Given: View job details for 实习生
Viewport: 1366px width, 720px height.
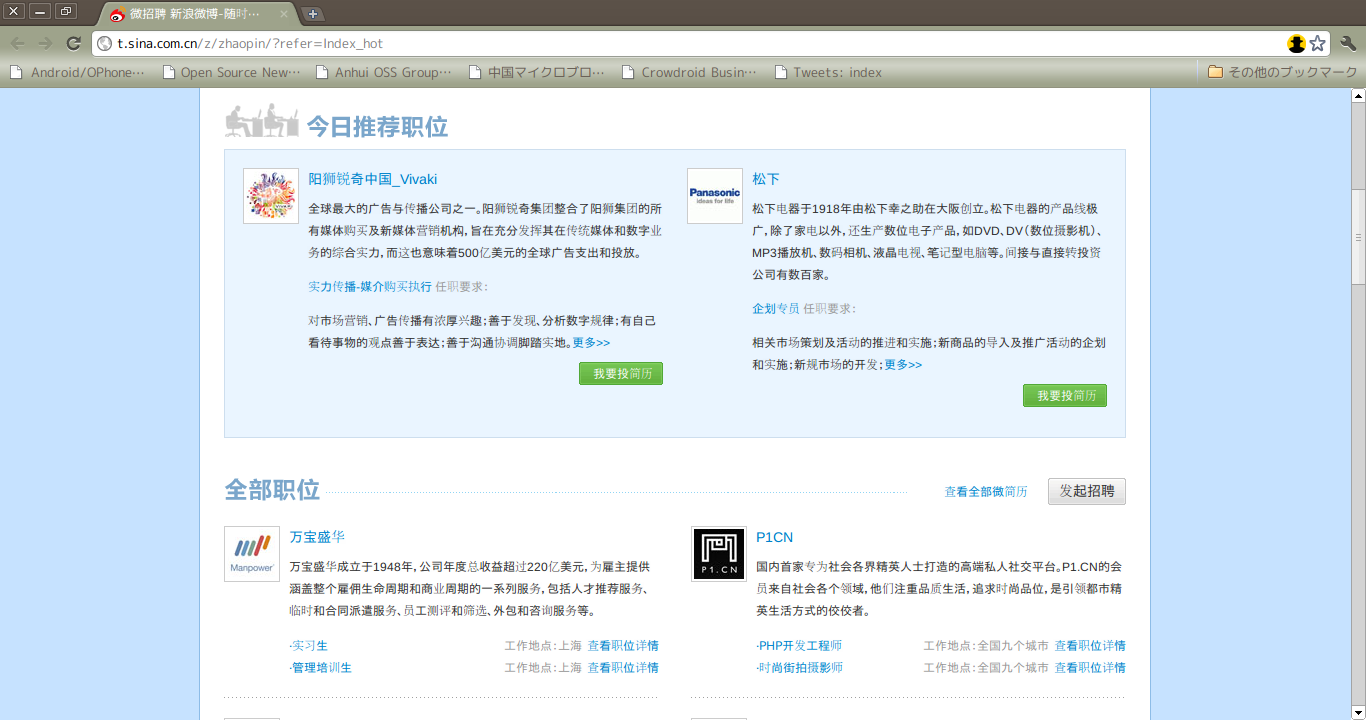Looking at the screenshot, I should 623,645.
